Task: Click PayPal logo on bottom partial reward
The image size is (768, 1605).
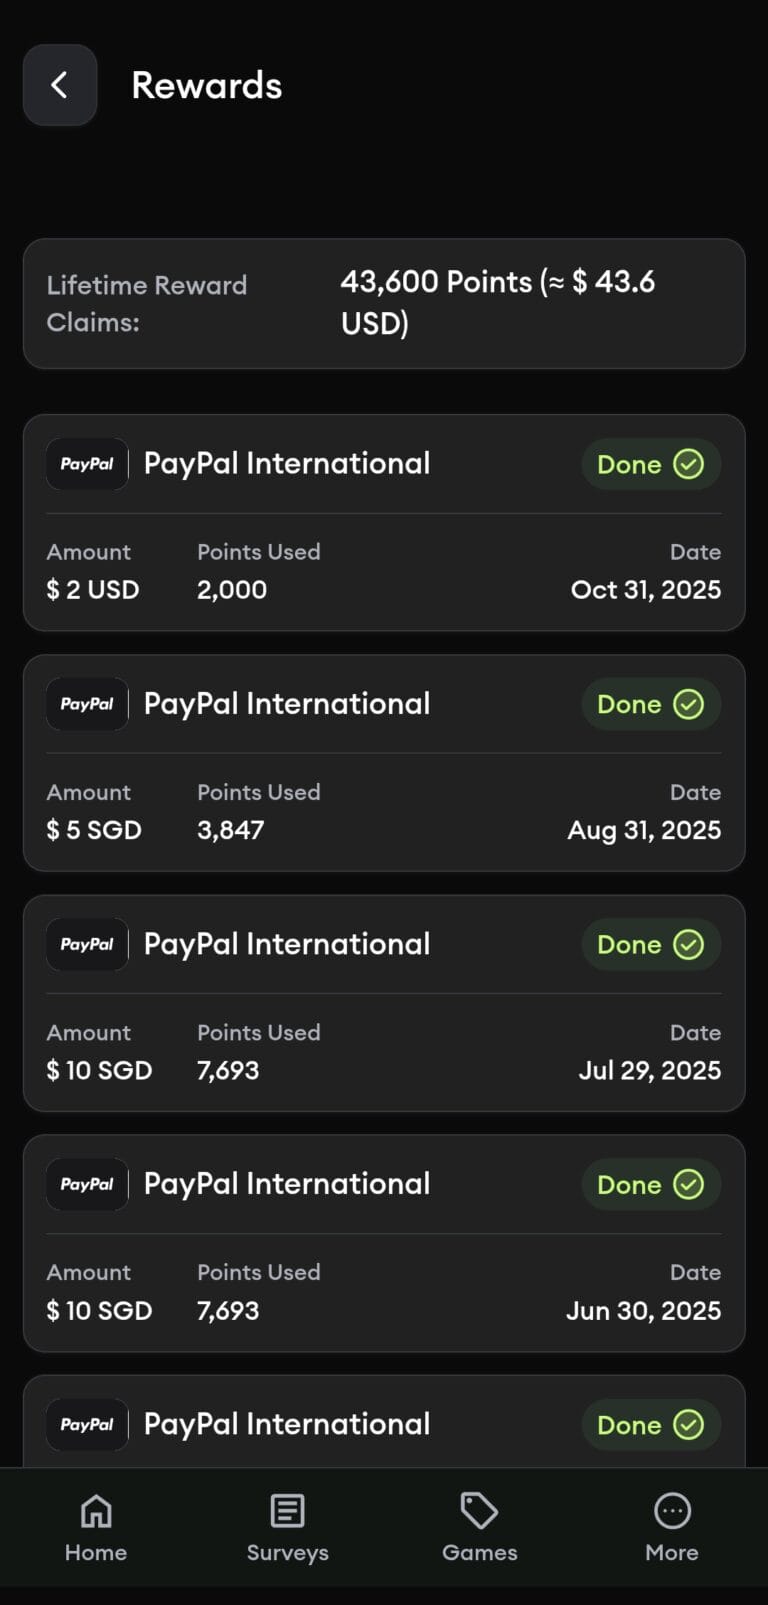Action: tap(87, 1424)
